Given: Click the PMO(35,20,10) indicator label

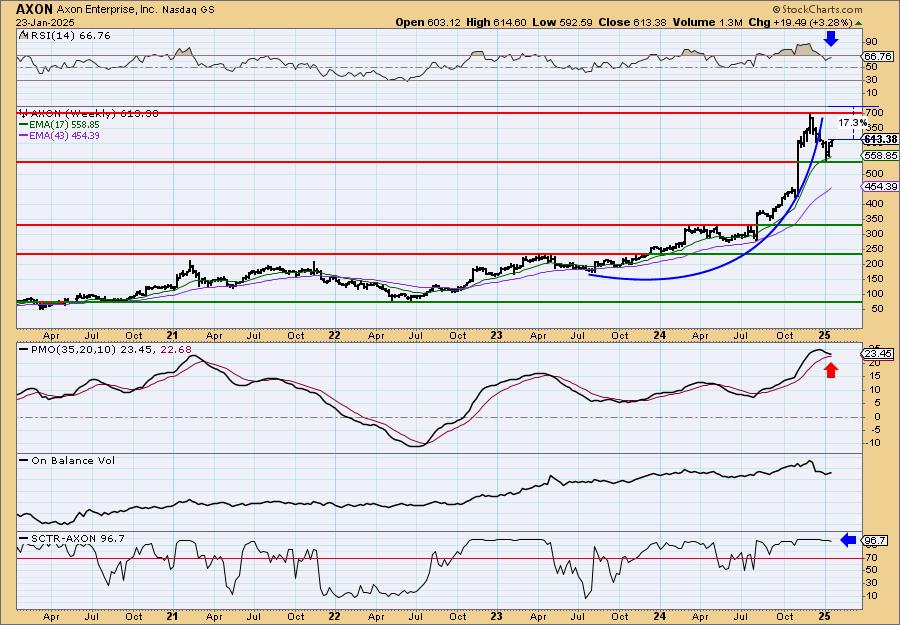Looking at the screenshot, I should (x=72, y=350).
